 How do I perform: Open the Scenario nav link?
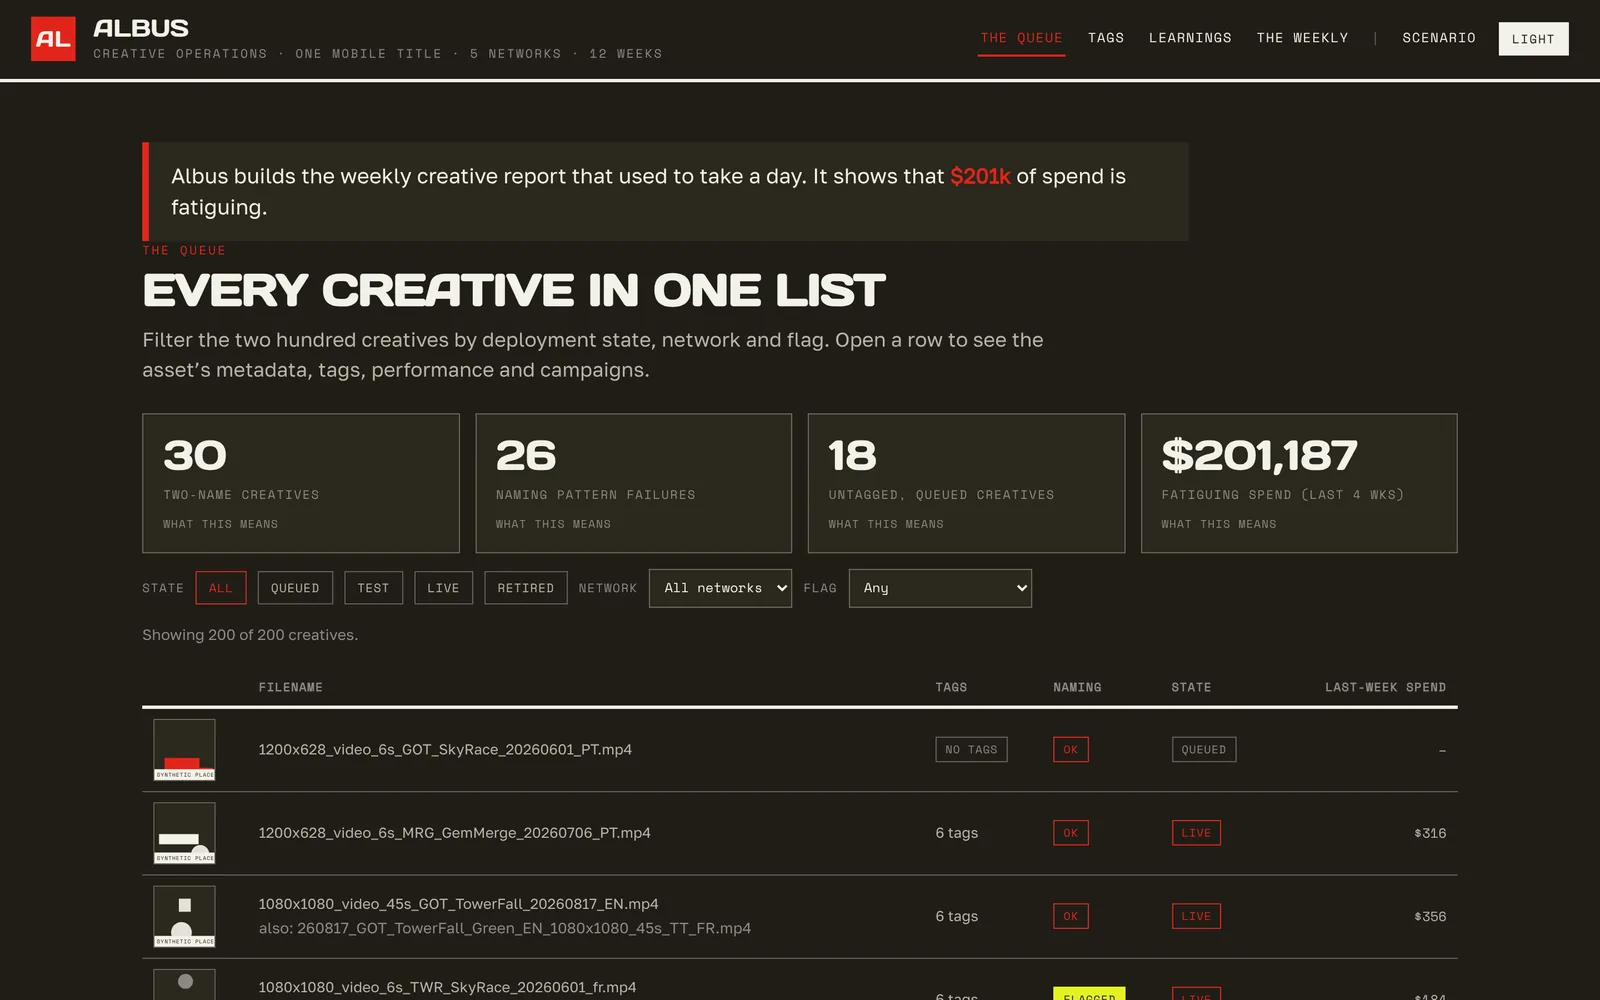tap(1439, 38)
